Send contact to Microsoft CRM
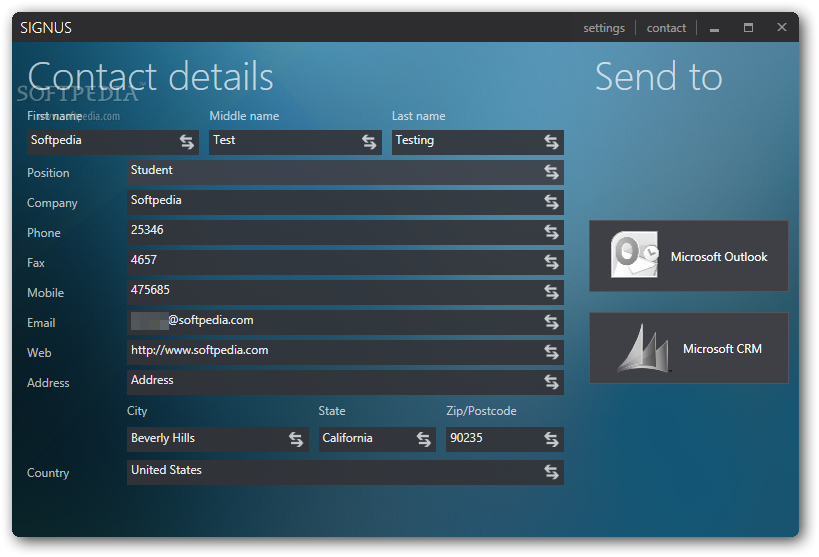The width and height of the screenshot is (819, 557). click(x=688, y=348)
